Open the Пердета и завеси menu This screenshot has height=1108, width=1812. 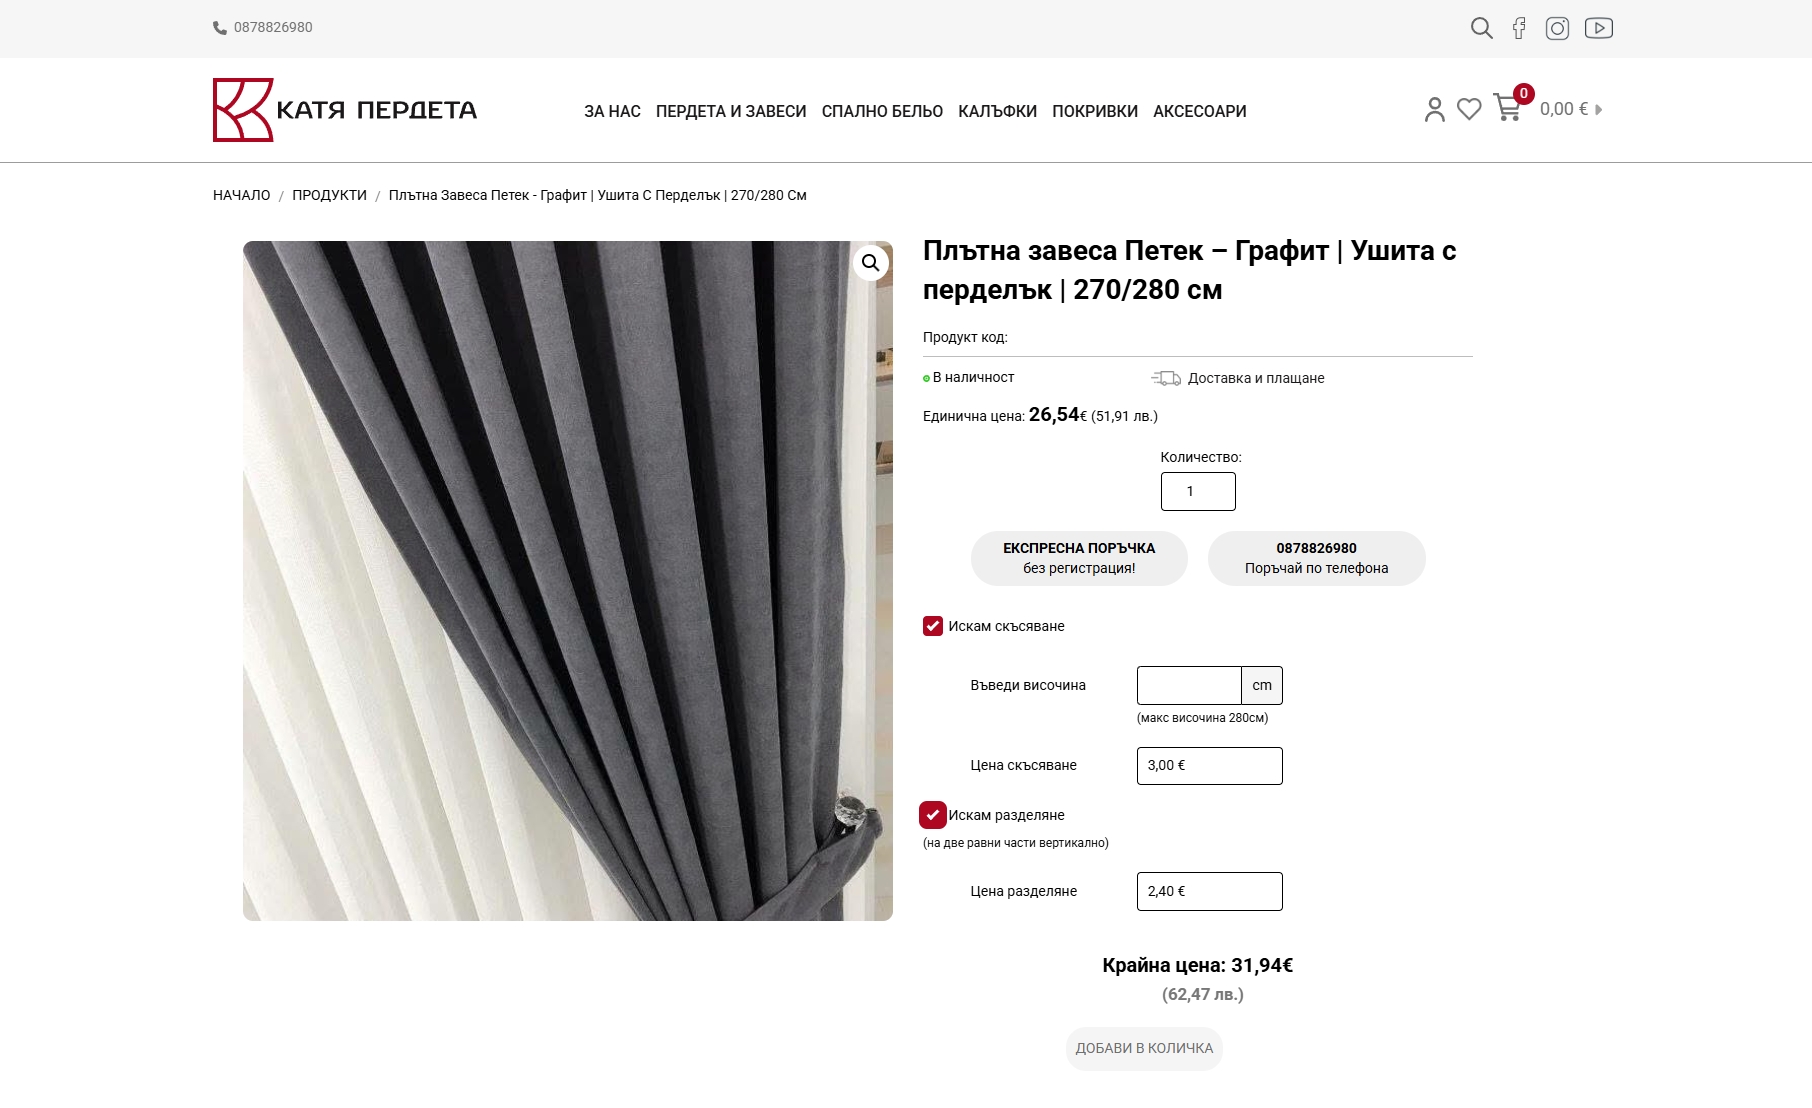tap(731, 111)
